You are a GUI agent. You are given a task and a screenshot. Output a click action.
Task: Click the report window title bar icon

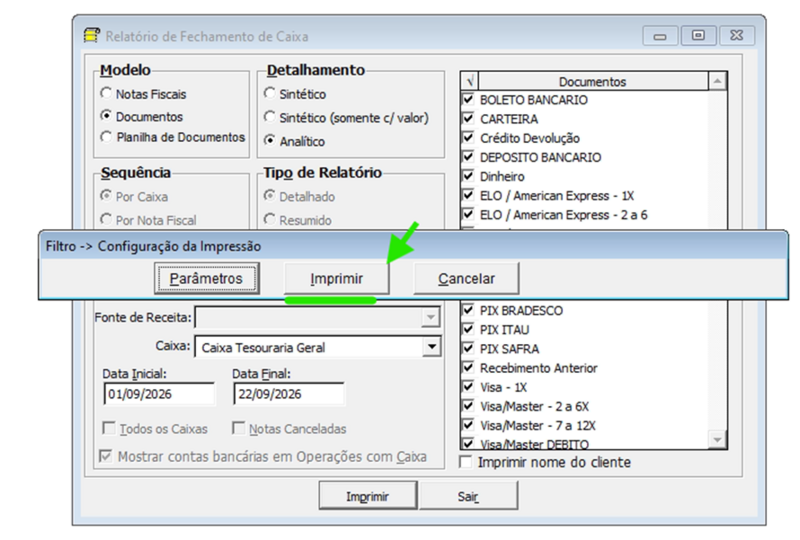pos(91,36)
